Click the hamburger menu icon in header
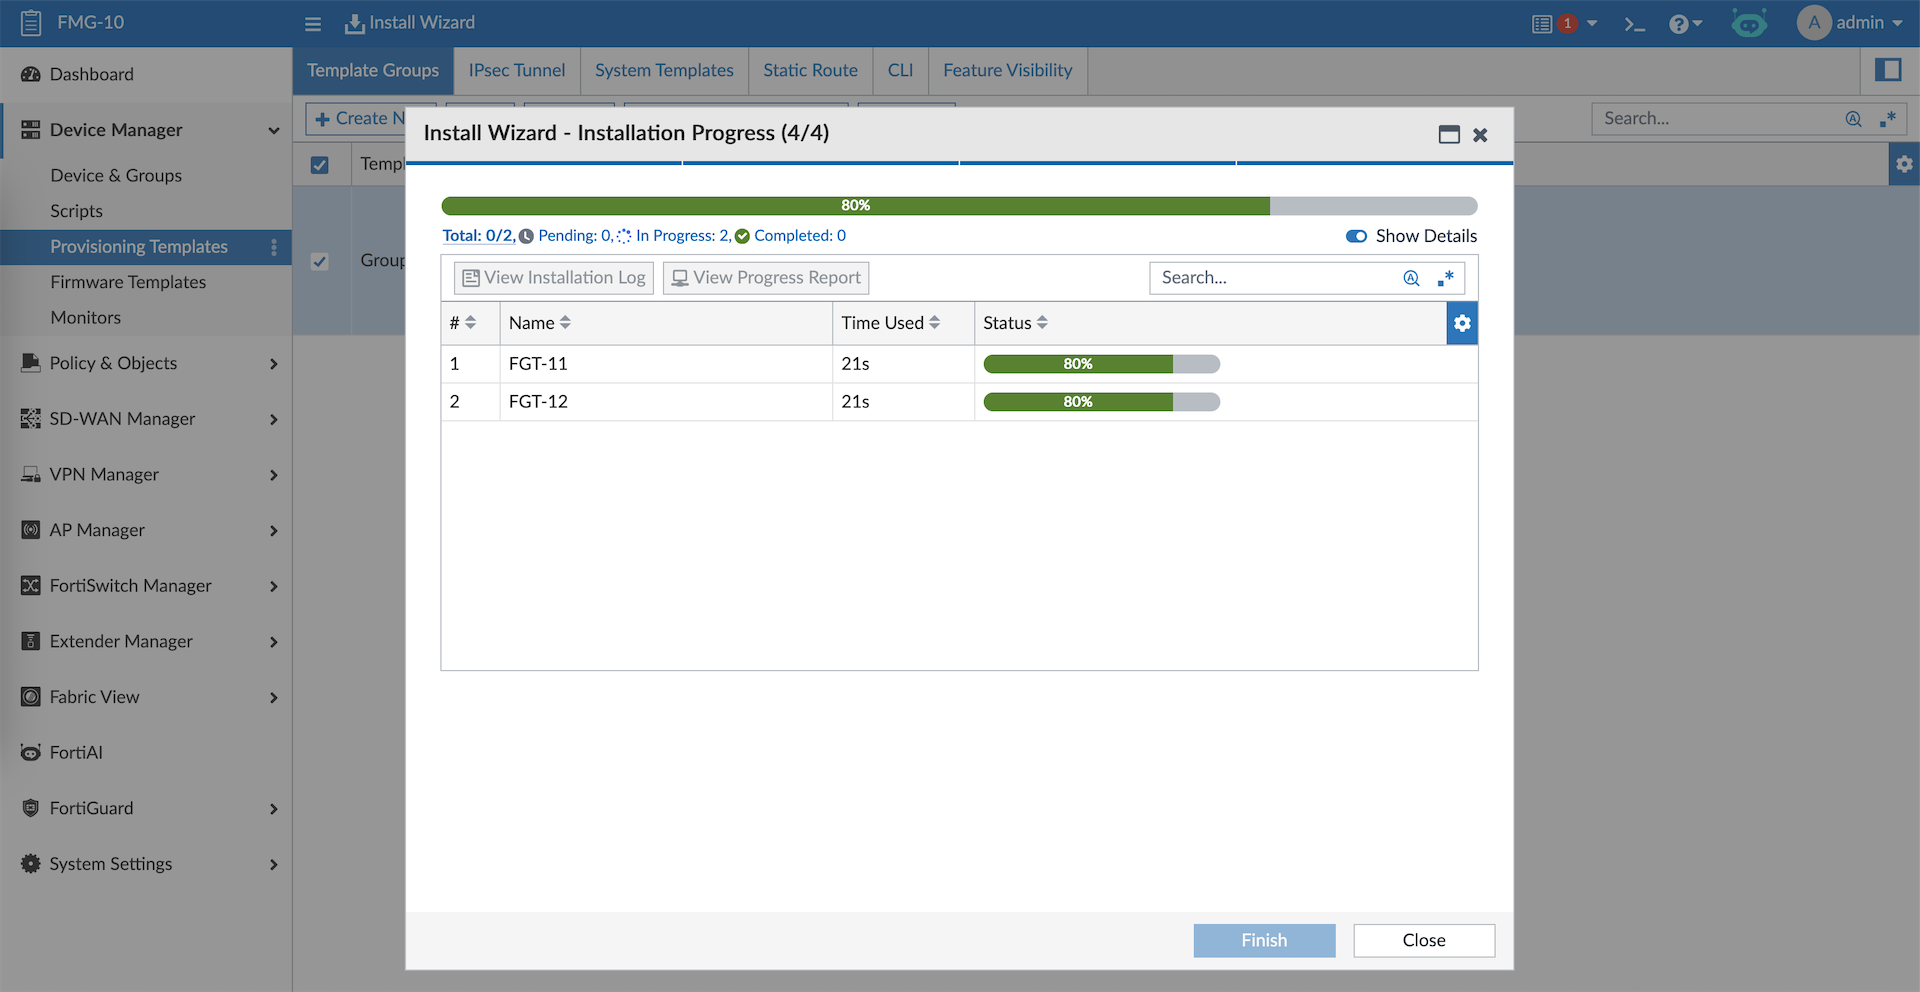Viewport: 1920px width, 992px height. (x=313, y=24)
